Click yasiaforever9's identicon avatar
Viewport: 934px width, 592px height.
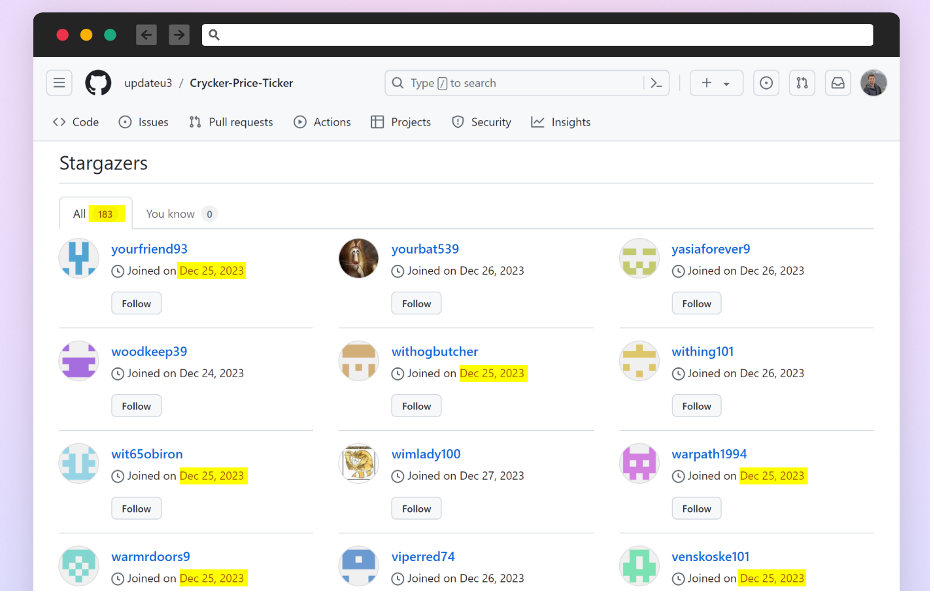click(639, 258)
